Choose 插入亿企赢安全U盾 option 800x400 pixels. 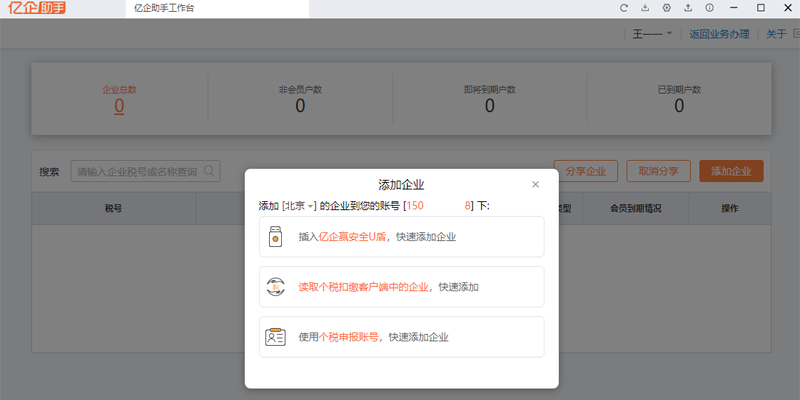(x=402, y=237)
